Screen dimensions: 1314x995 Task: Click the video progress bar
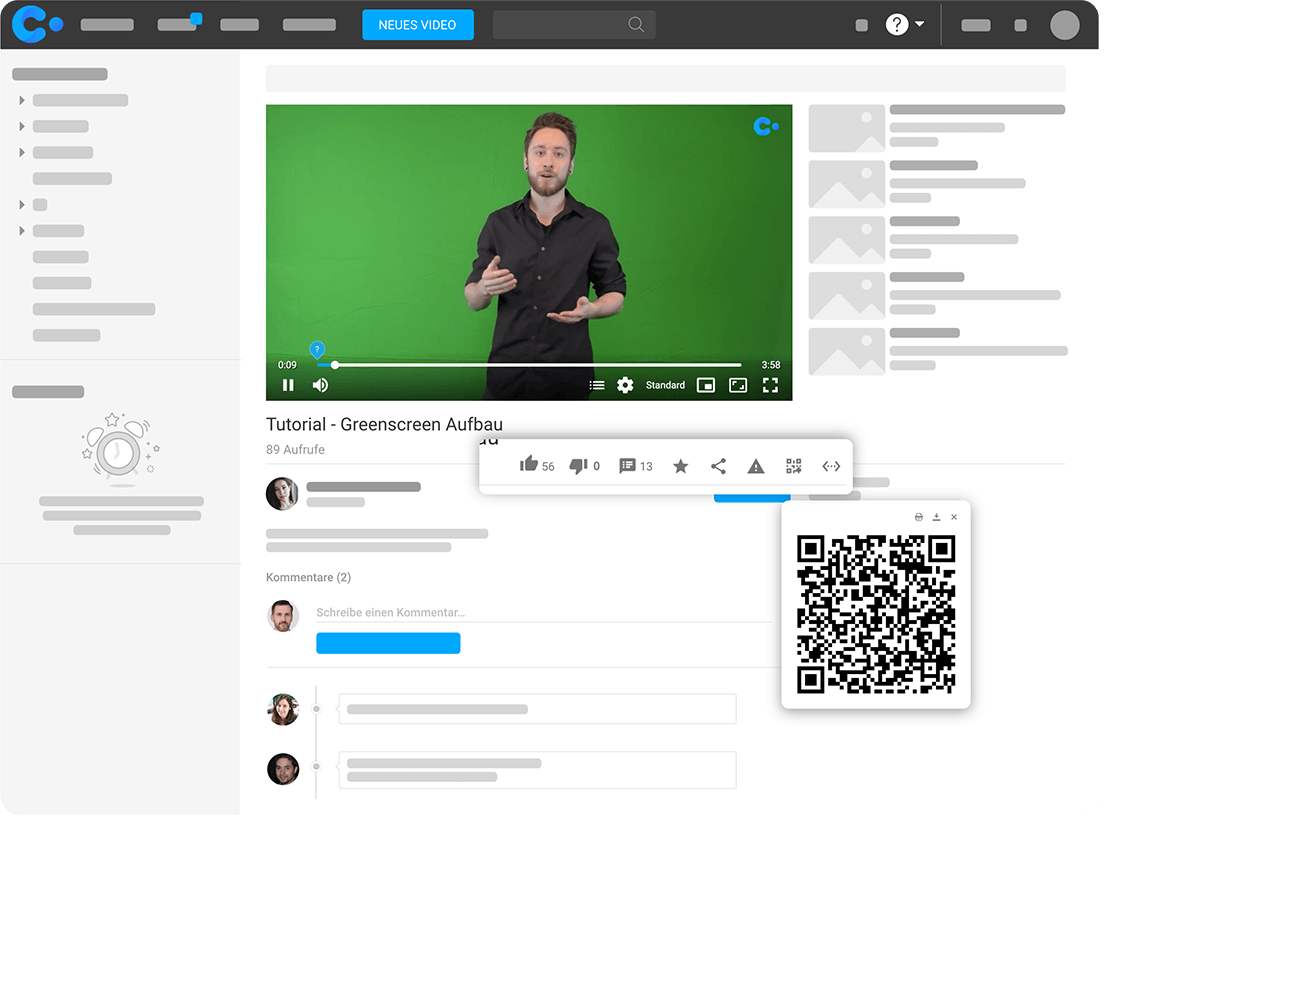[529, 365]
